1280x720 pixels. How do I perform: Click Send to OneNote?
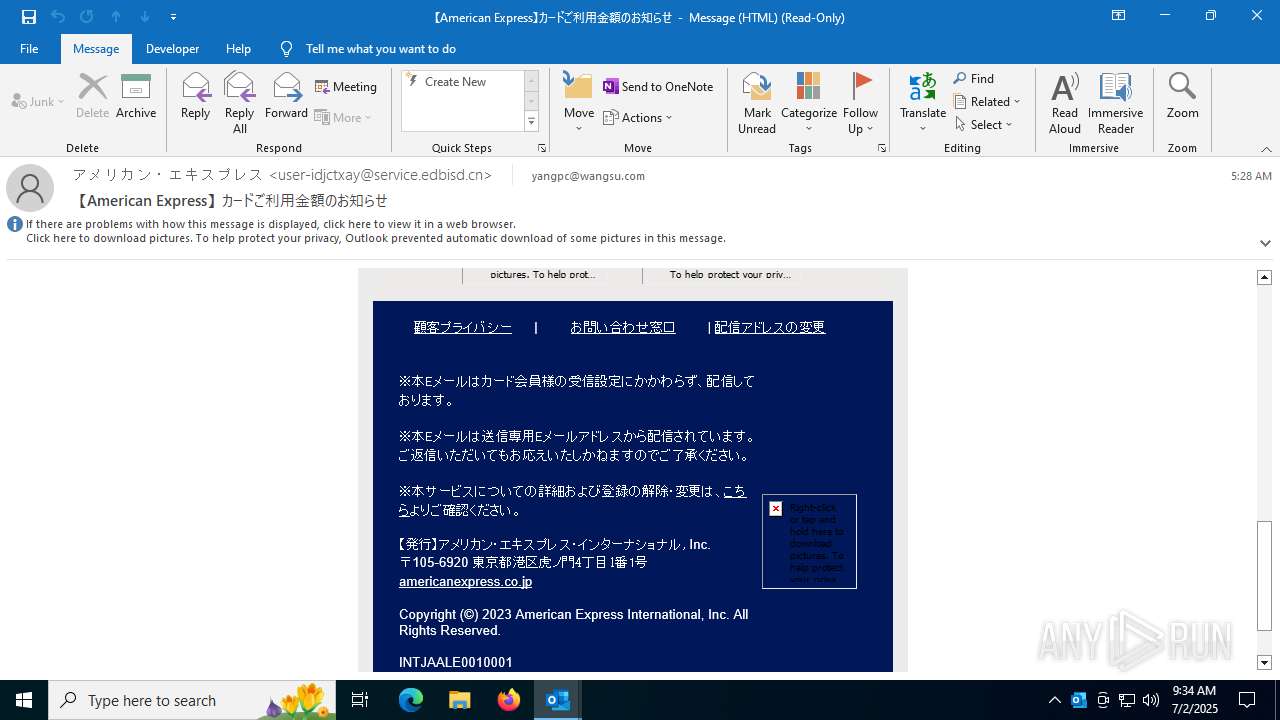pos(658,87)
